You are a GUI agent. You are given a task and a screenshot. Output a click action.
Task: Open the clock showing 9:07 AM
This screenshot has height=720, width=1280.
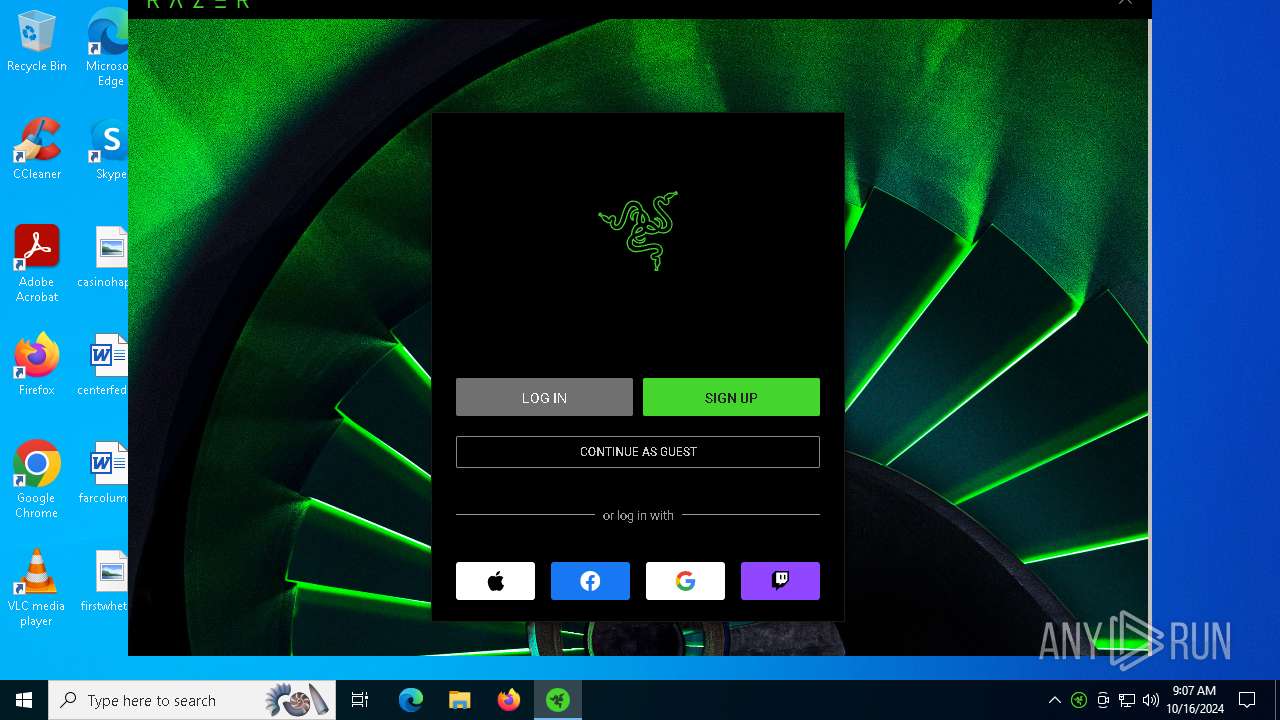pyautogui.click(x=1195, y=700)
